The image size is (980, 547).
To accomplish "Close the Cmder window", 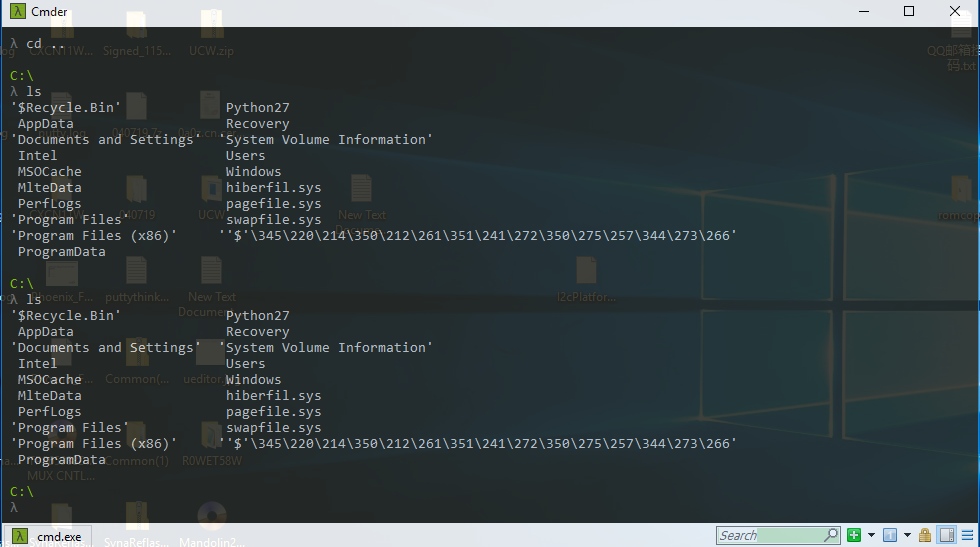I will click(x=954, y=12).
